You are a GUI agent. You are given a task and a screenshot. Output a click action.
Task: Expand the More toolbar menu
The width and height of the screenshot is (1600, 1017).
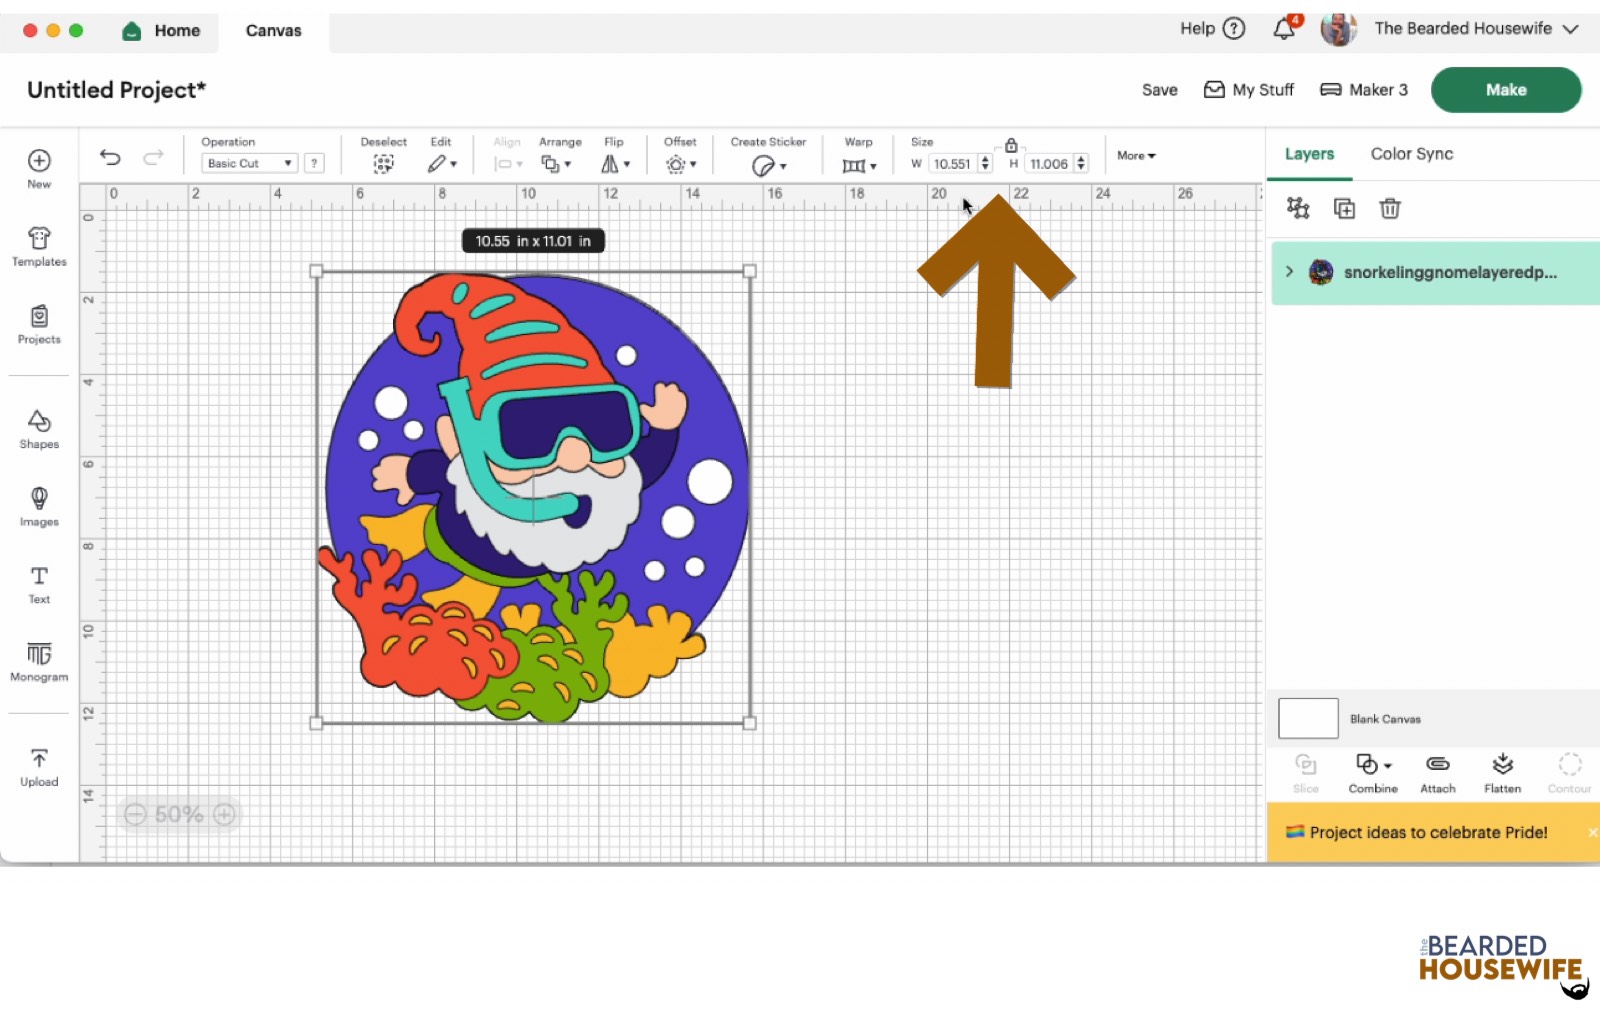click(1136, 156)
